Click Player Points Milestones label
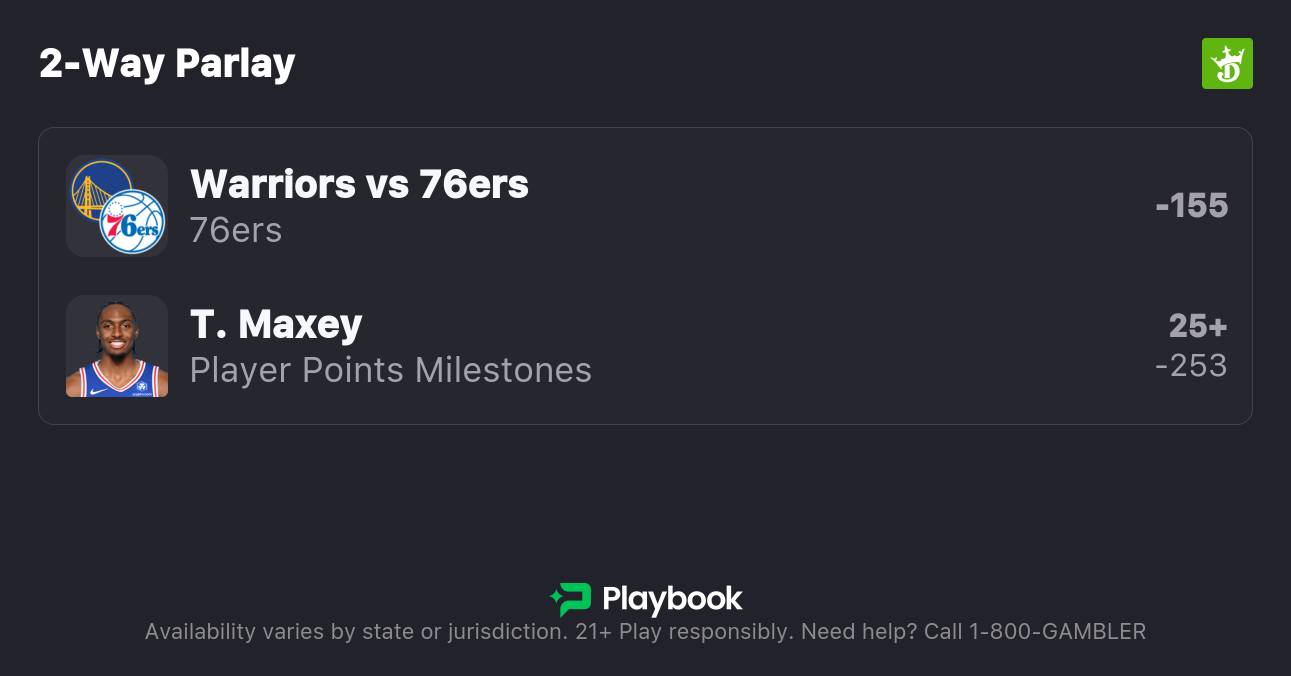 coord(391,370)
